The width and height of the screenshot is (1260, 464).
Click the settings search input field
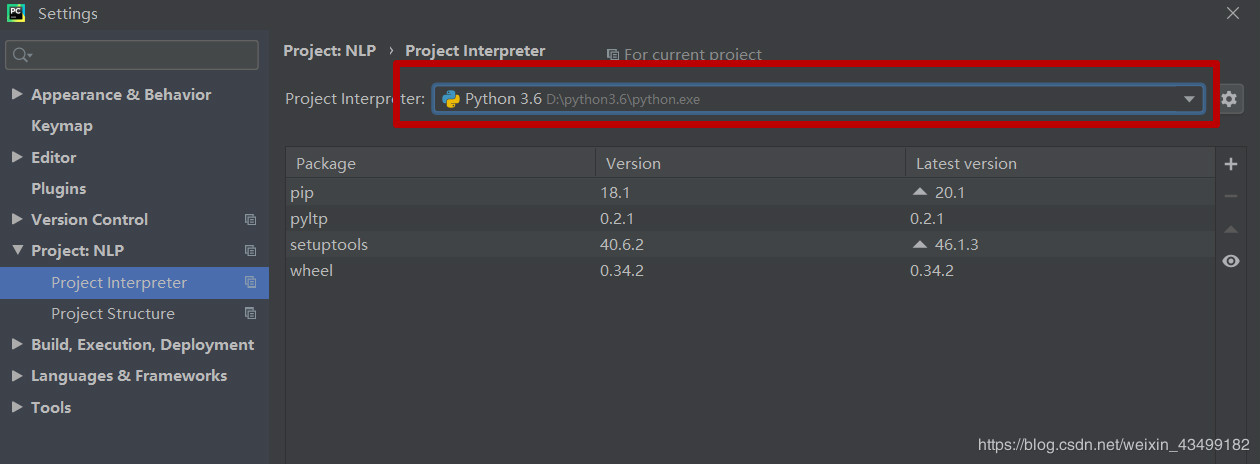(x=140, y=55)
